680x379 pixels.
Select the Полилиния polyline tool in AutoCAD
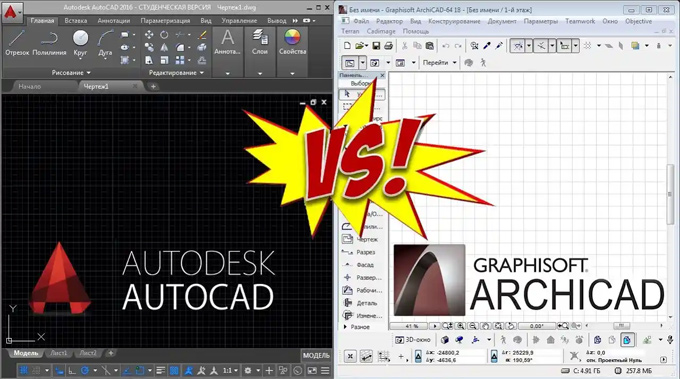[49, 42]
